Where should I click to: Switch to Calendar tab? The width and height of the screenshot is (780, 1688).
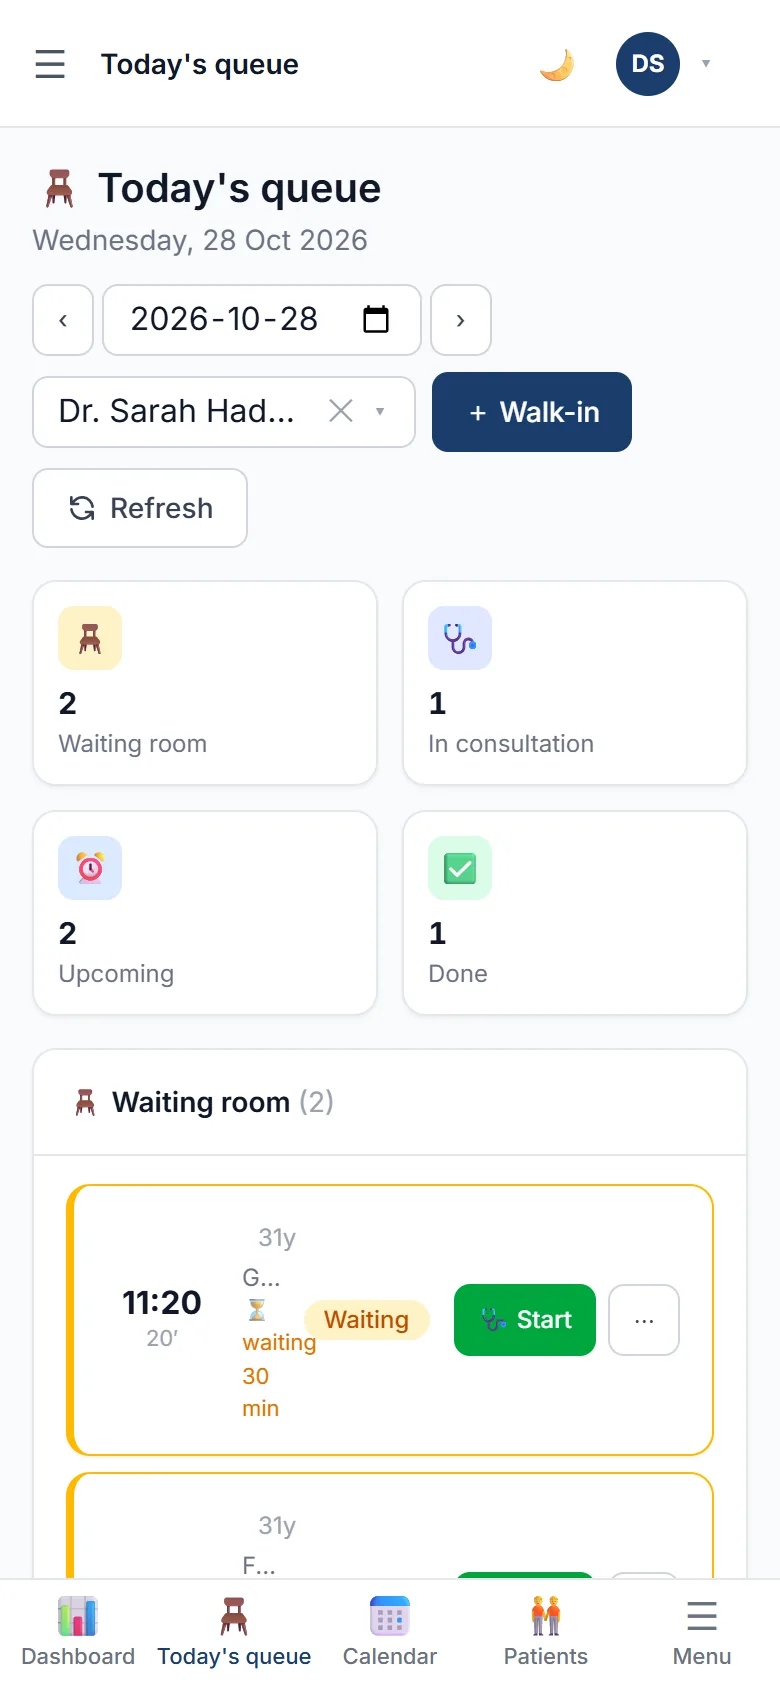[390, 1633]
